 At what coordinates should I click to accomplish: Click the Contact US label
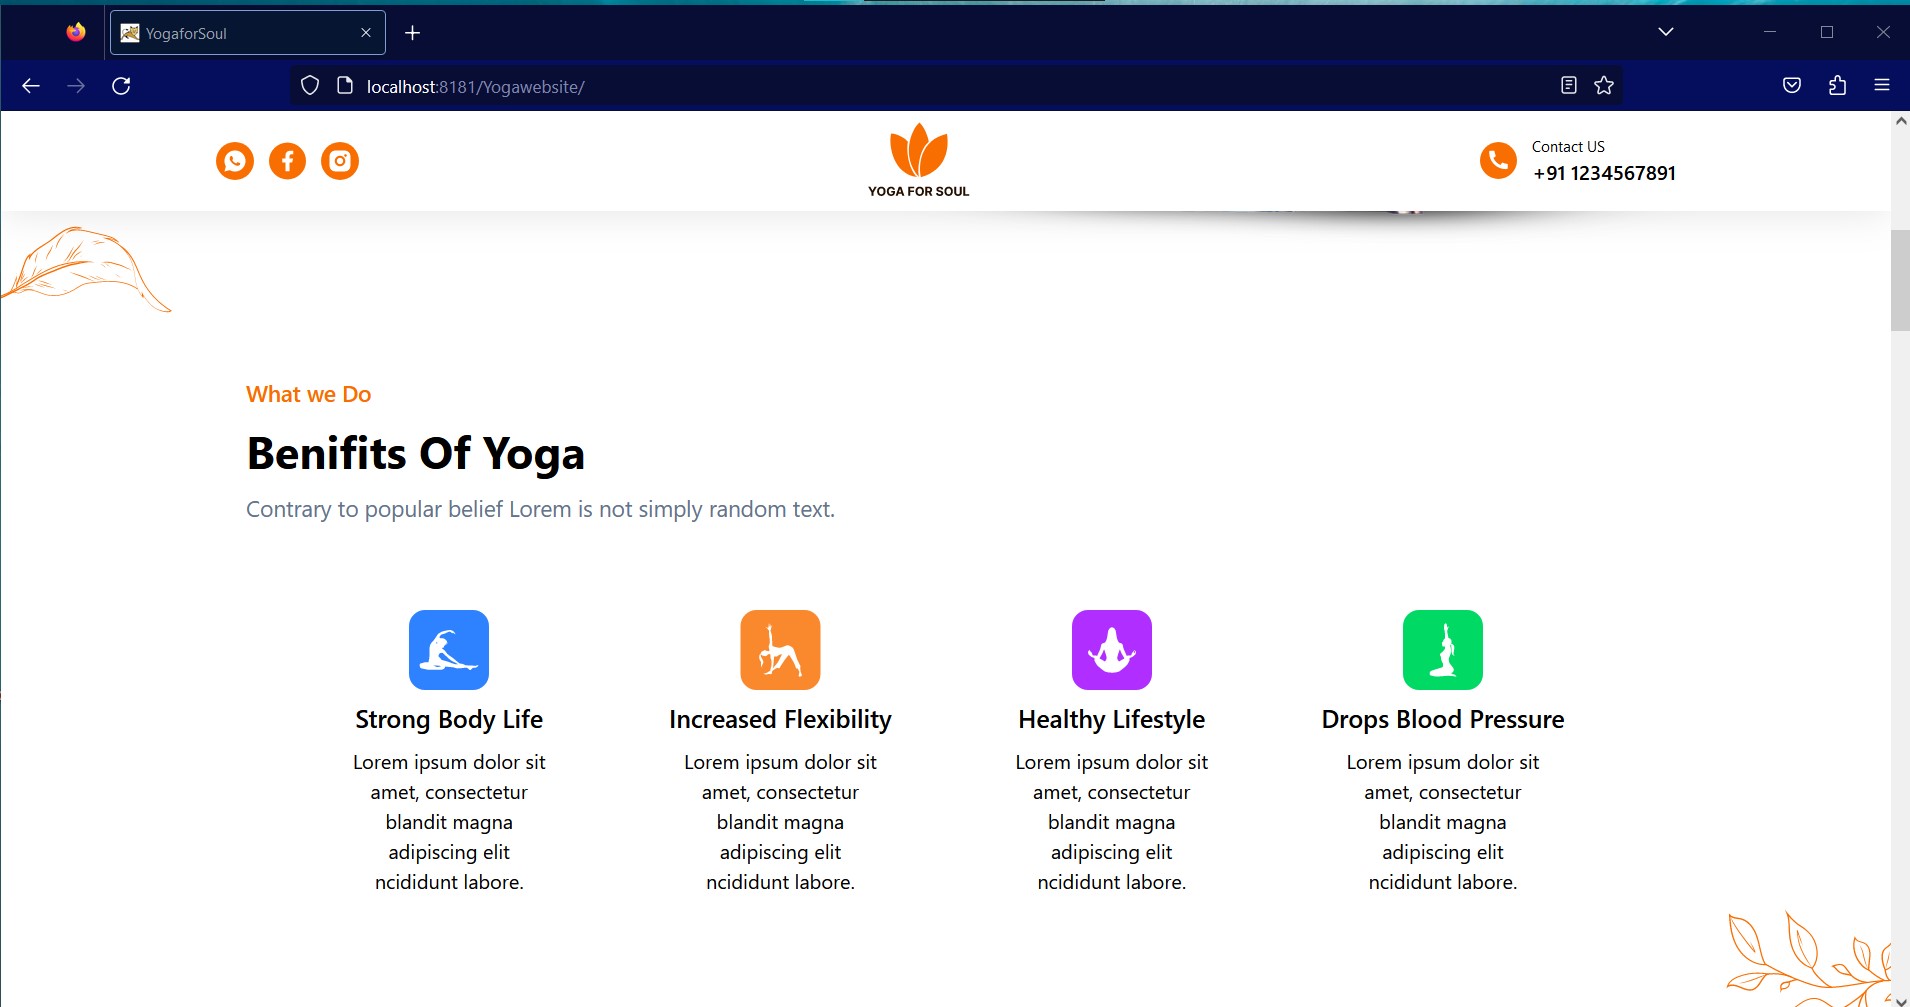[1568, 147]
